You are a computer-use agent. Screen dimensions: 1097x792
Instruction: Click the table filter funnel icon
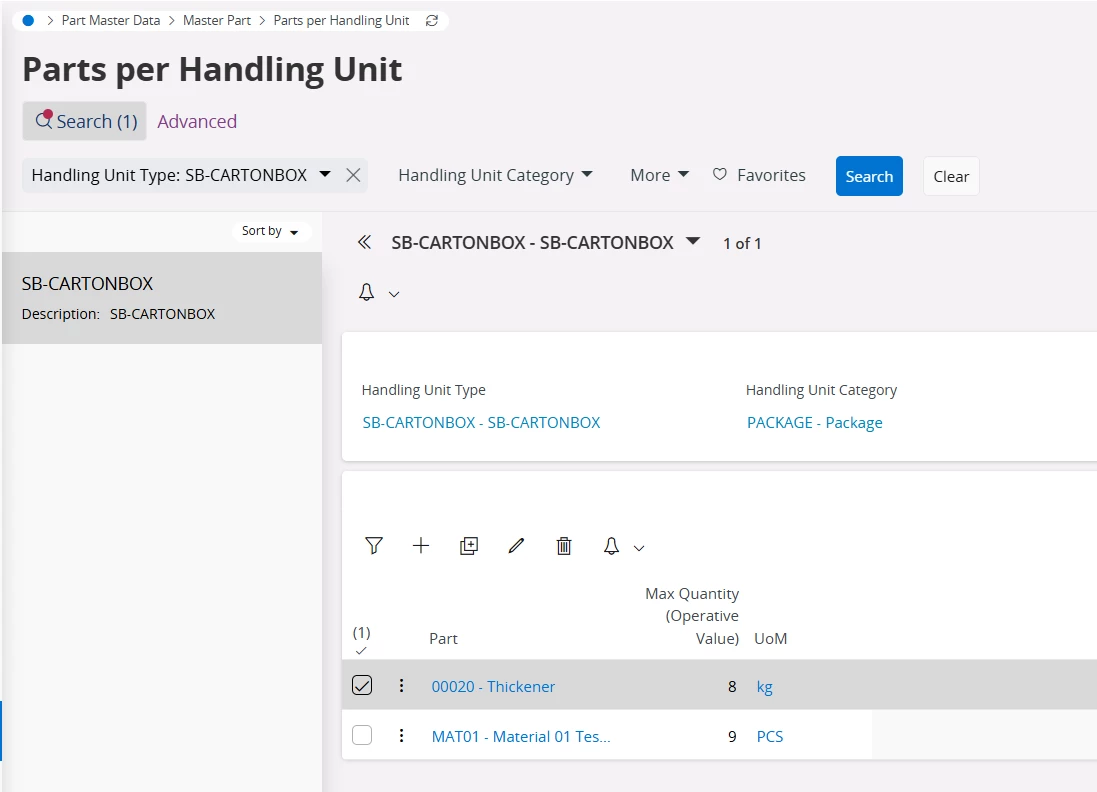pos(374,546)
